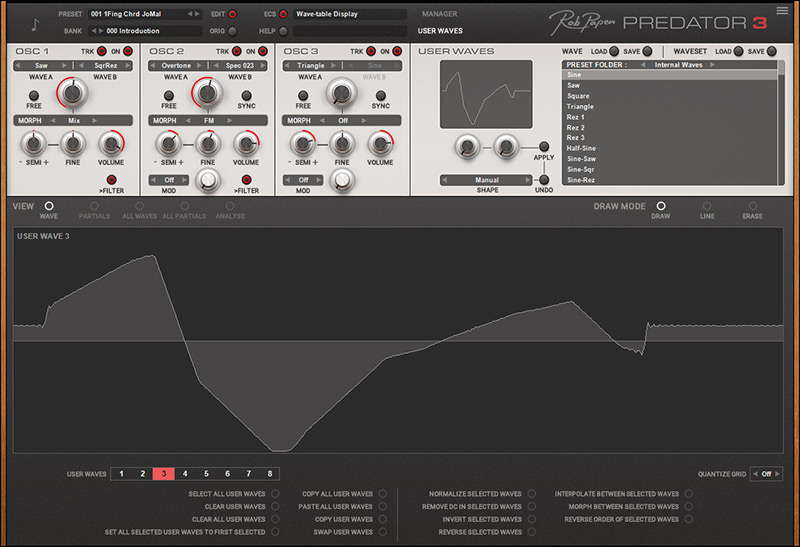Click the next preset arrow
This screenshot has height=547, width=800.
(197, 14)
